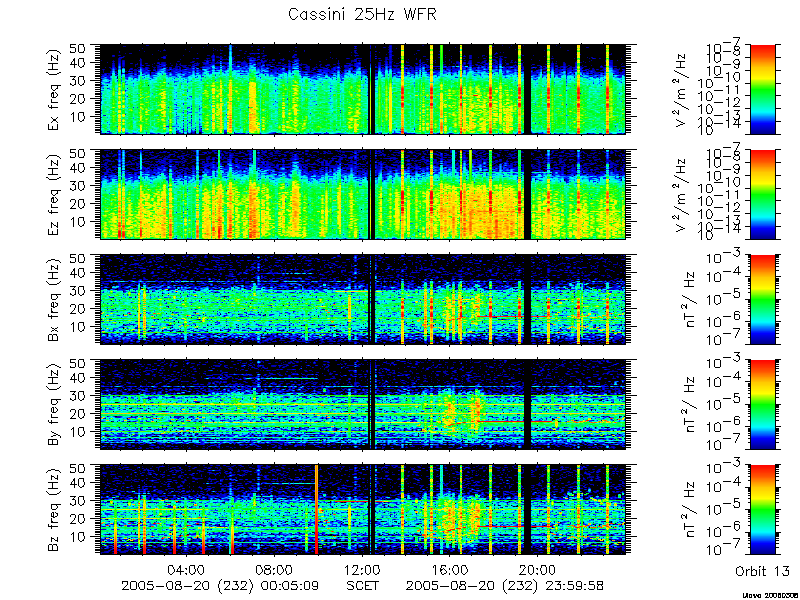The image size is (800, 600).
Task: Select the "Ex freq (Hz)" axis label
Action: point(55,89)
